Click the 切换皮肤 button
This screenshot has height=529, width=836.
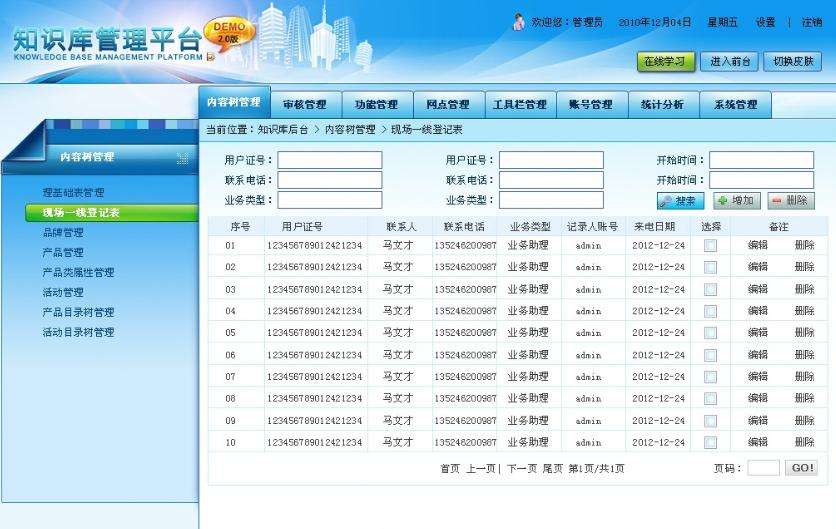(793, 62)
